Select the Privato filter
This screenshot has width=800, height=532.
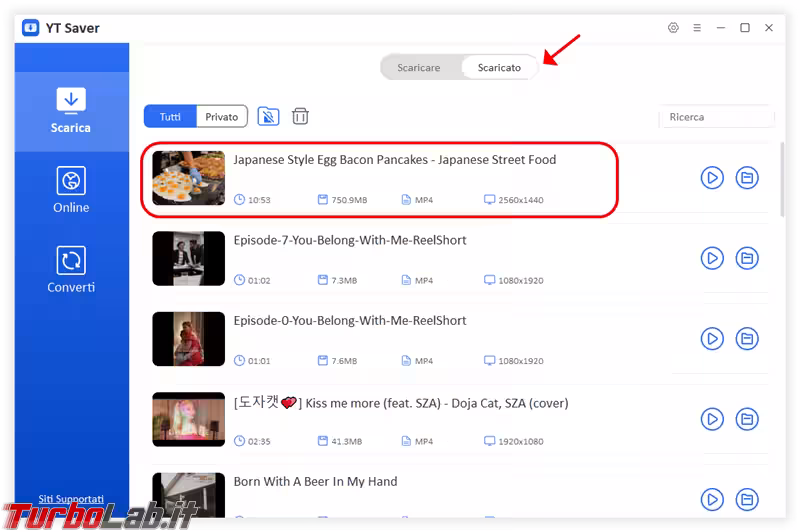221,117
